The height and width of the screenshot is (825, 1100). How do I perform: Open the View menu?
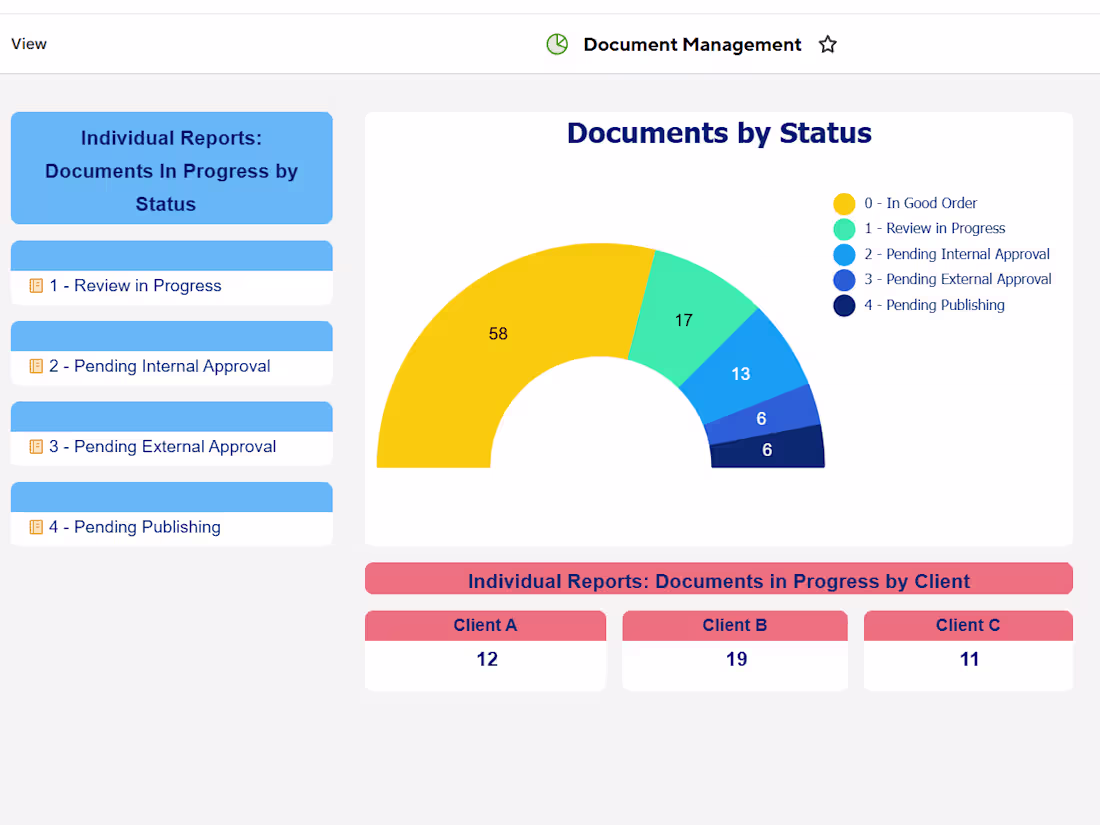28,44
